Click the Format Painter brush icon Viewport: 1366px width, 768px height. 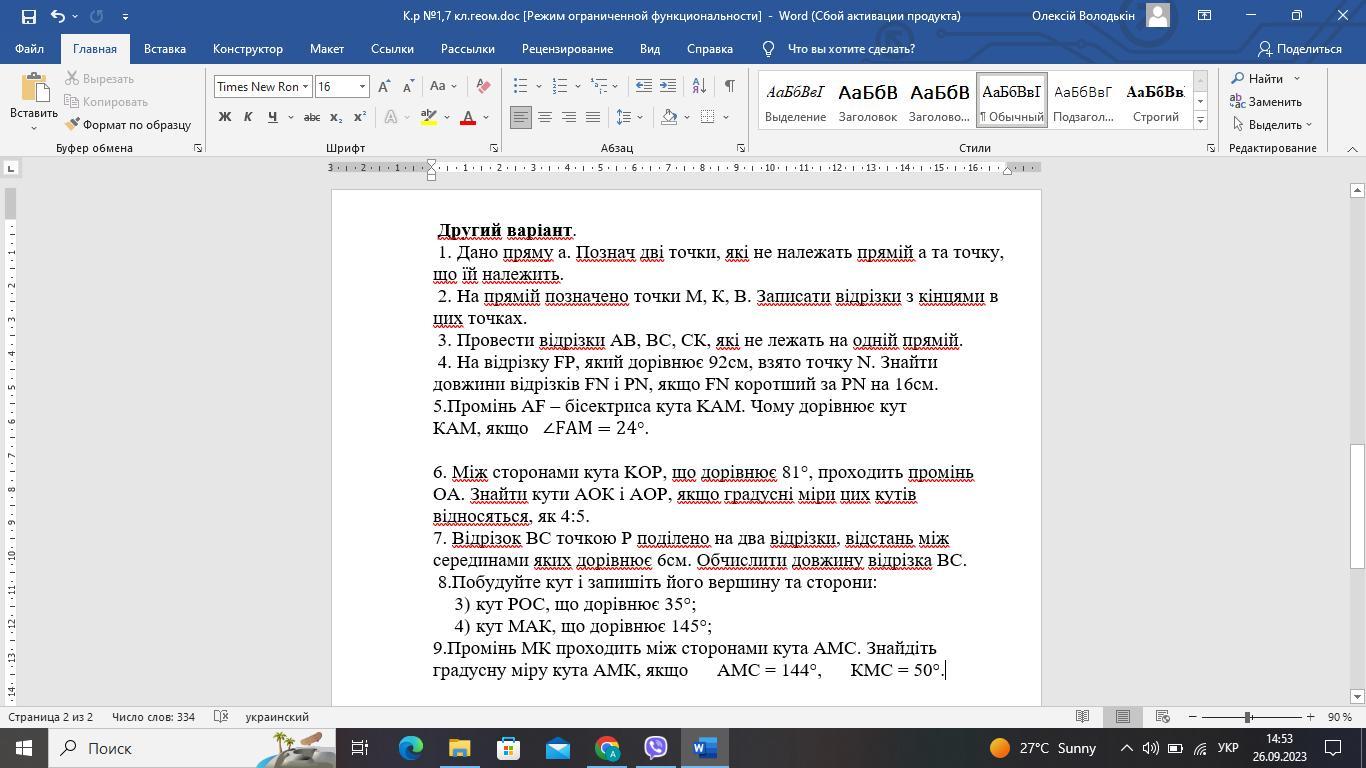coord(74,125)
